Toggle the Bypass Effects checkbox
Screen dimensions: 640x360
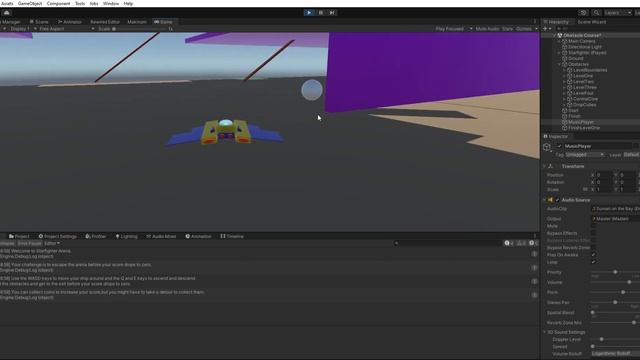tap(593, 233)
